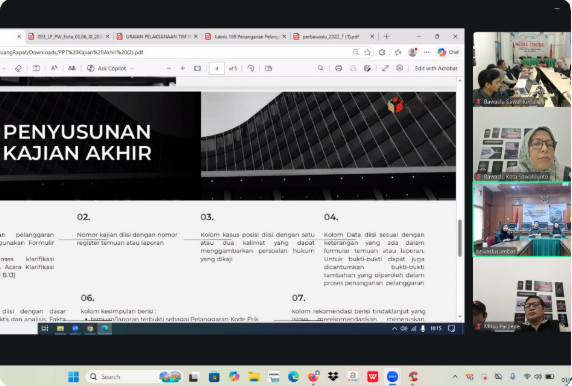Click the Wi-Fi icon in system tray

(x=527, y=377)
